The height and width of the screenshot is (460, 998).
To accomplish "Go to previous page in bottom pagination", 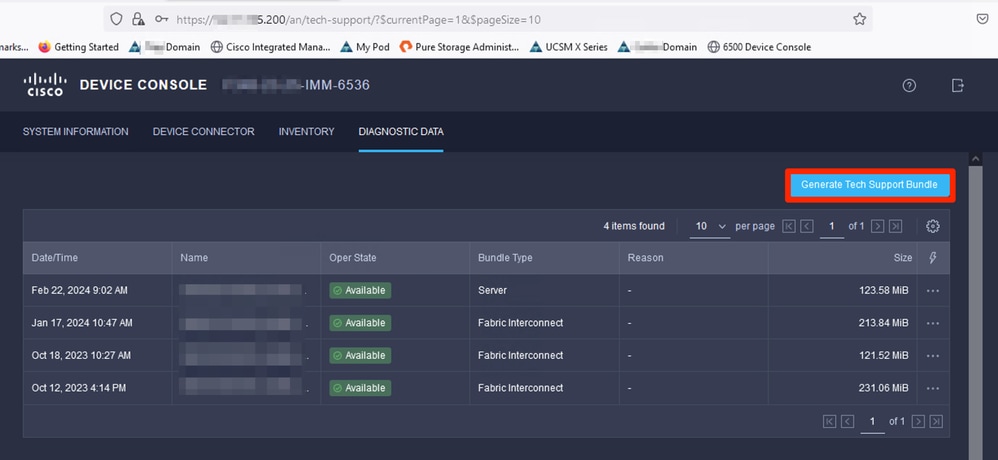I will coord(847,421).
